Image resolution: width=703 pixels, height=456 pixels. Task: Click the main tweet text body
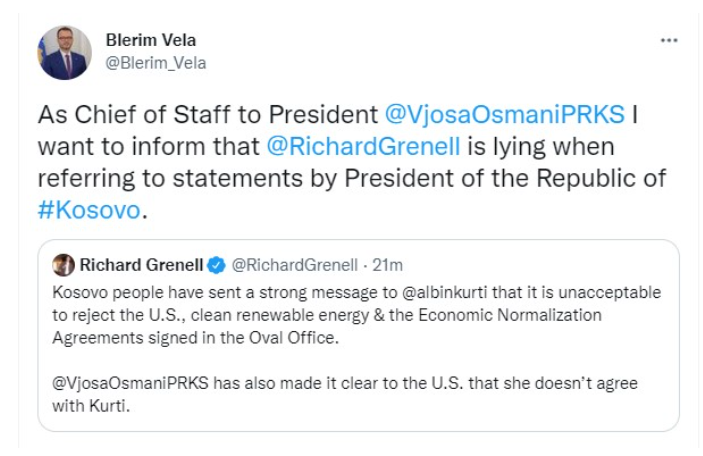[x=352, y=162]
